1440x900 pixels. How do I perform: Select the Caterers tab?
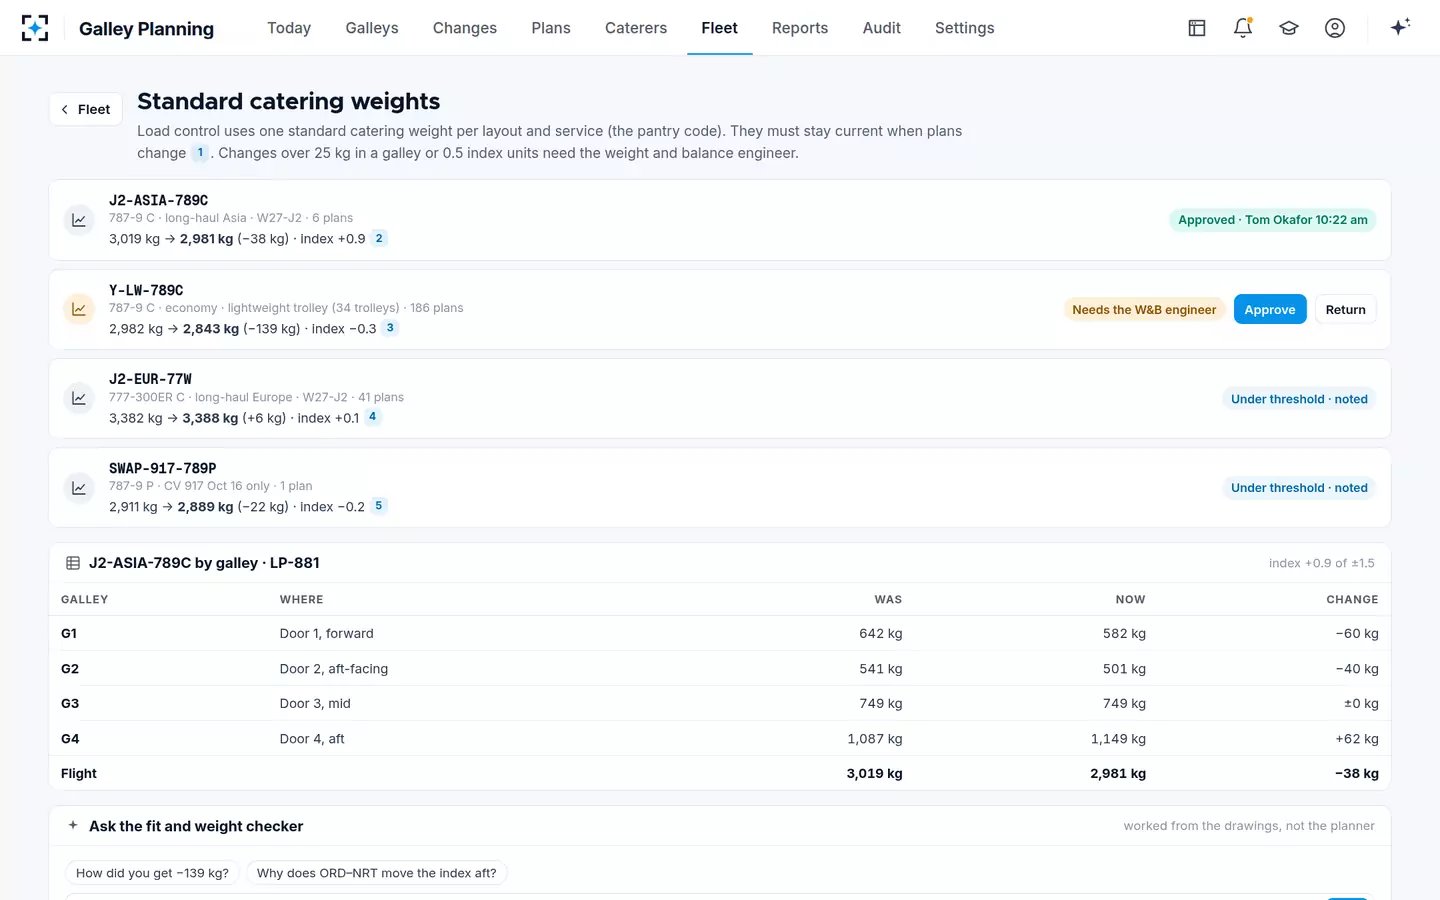coord(636,28)
